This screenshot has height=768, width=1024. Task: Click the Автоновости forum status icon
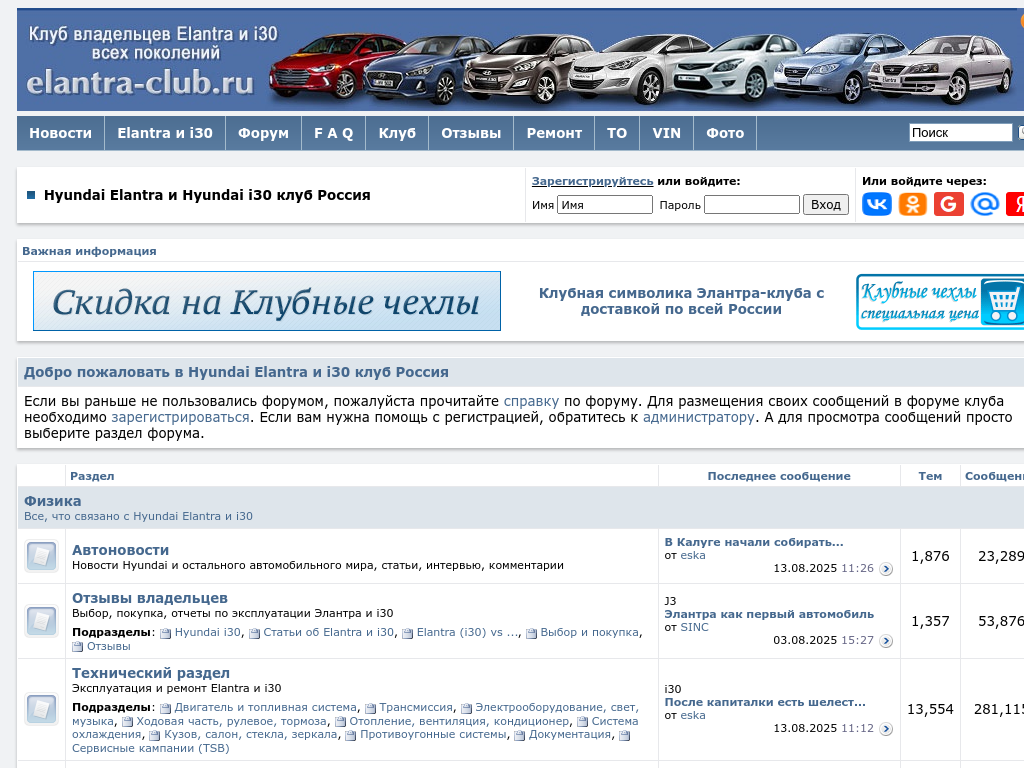[x=41, y=556]
